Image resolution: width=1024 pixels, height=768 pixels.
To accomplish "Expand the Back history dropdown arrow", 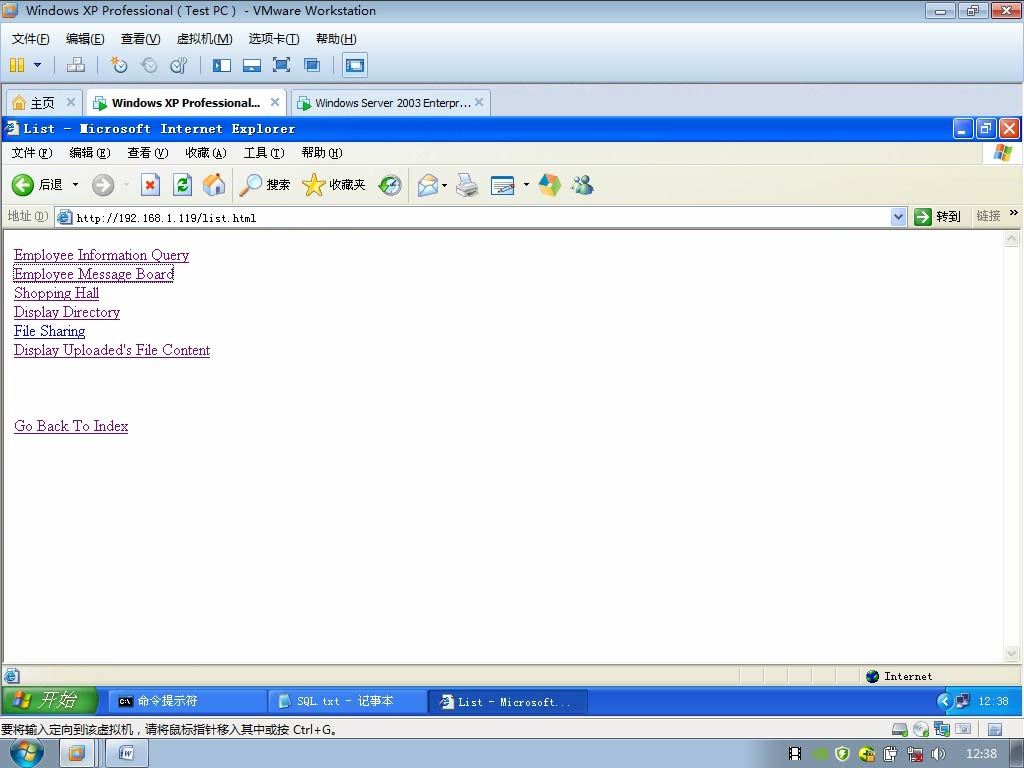I will (x=75, y=185).
